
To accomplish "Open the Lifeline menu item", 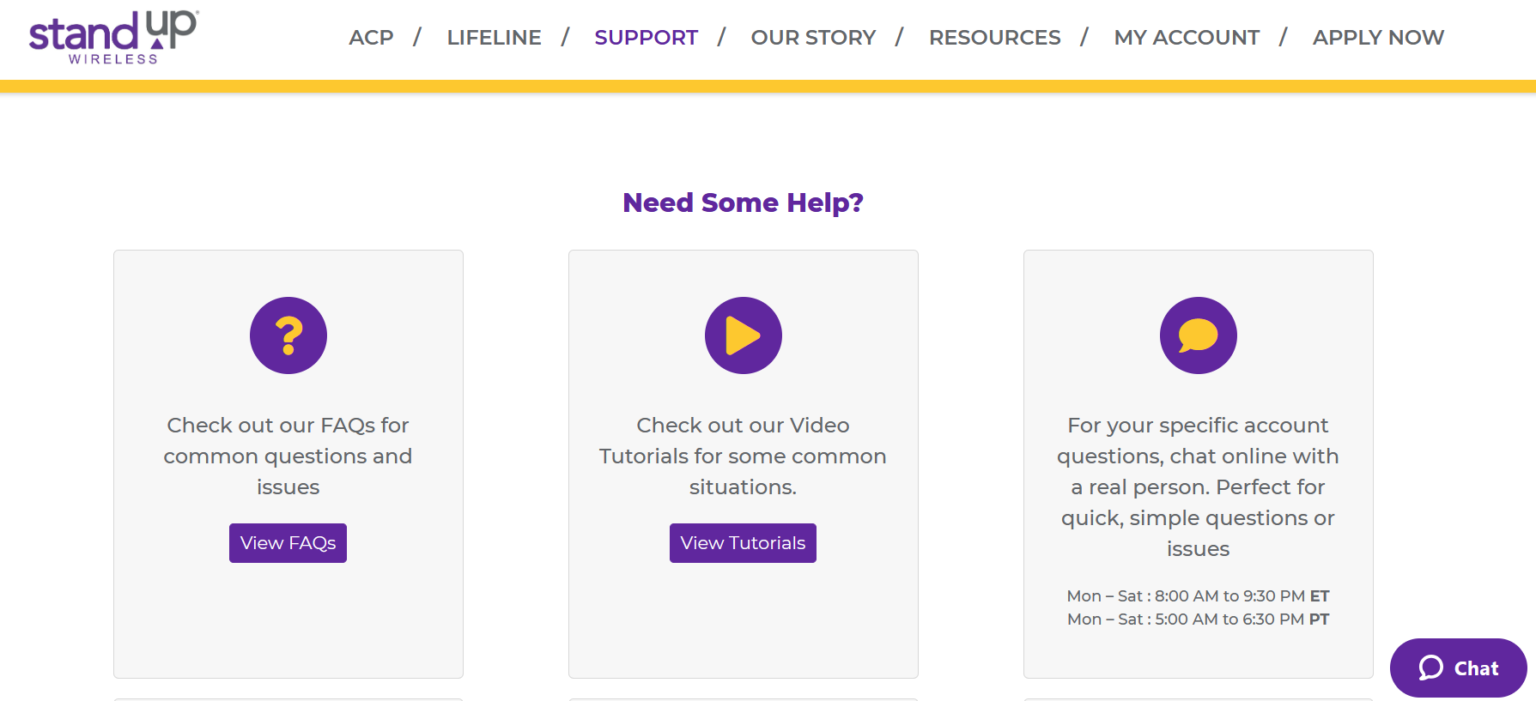I will point(494,38).
